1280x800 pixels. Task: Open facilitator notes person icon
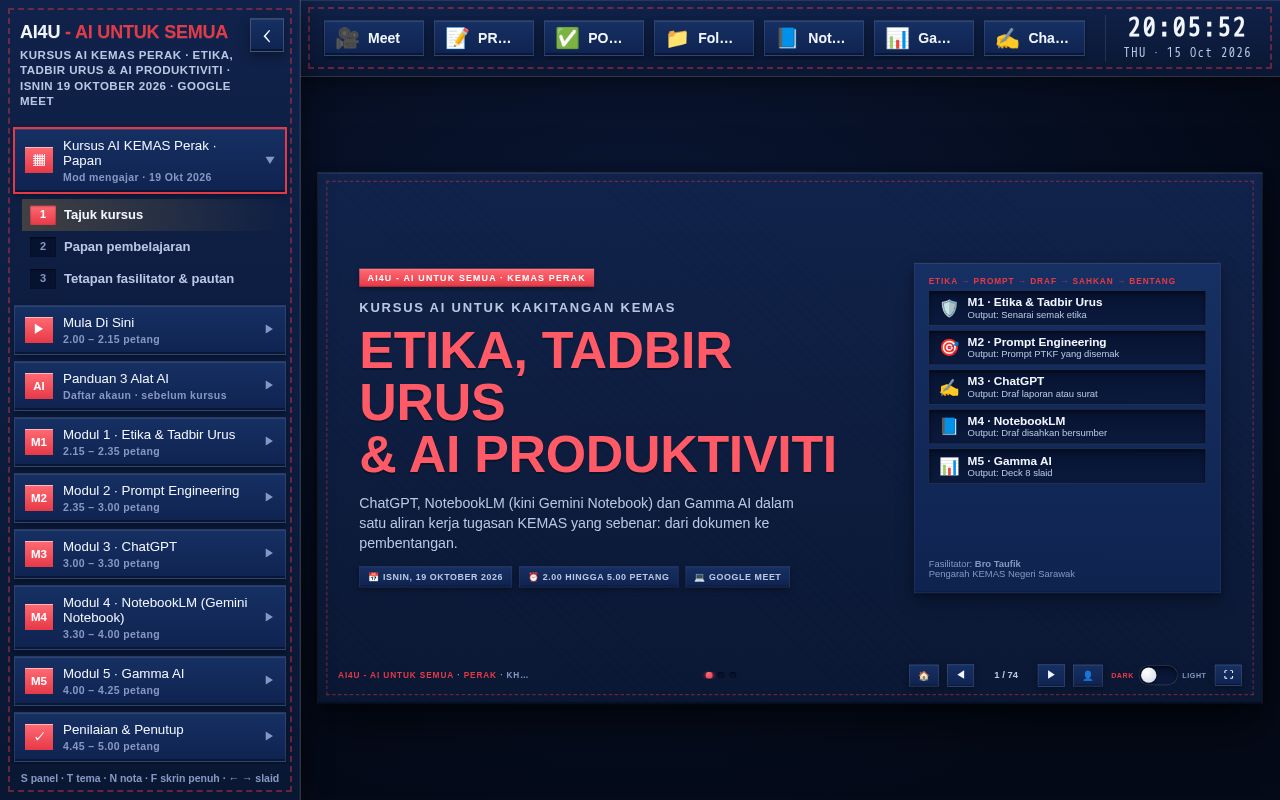pos(1088,675)
